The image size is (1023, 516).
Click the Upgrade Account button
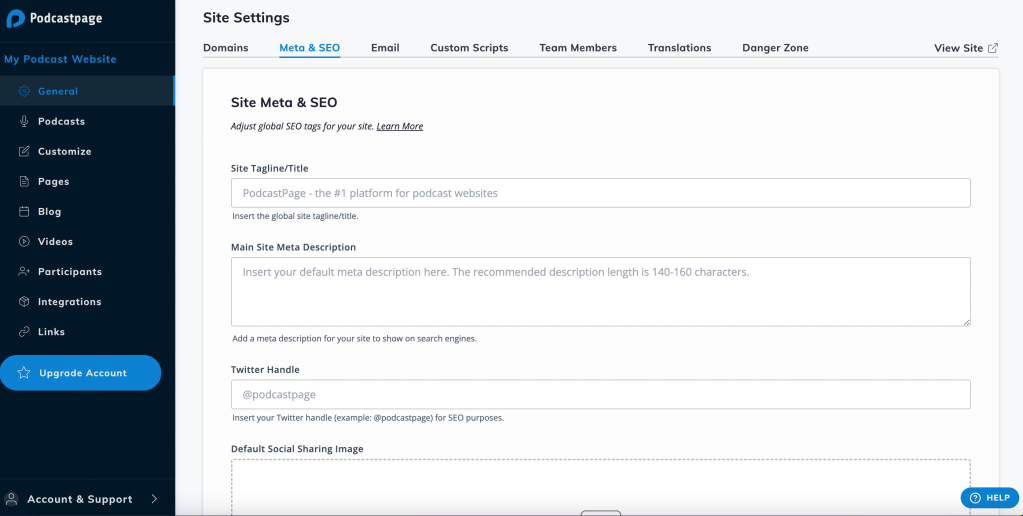tap(80, 373)
